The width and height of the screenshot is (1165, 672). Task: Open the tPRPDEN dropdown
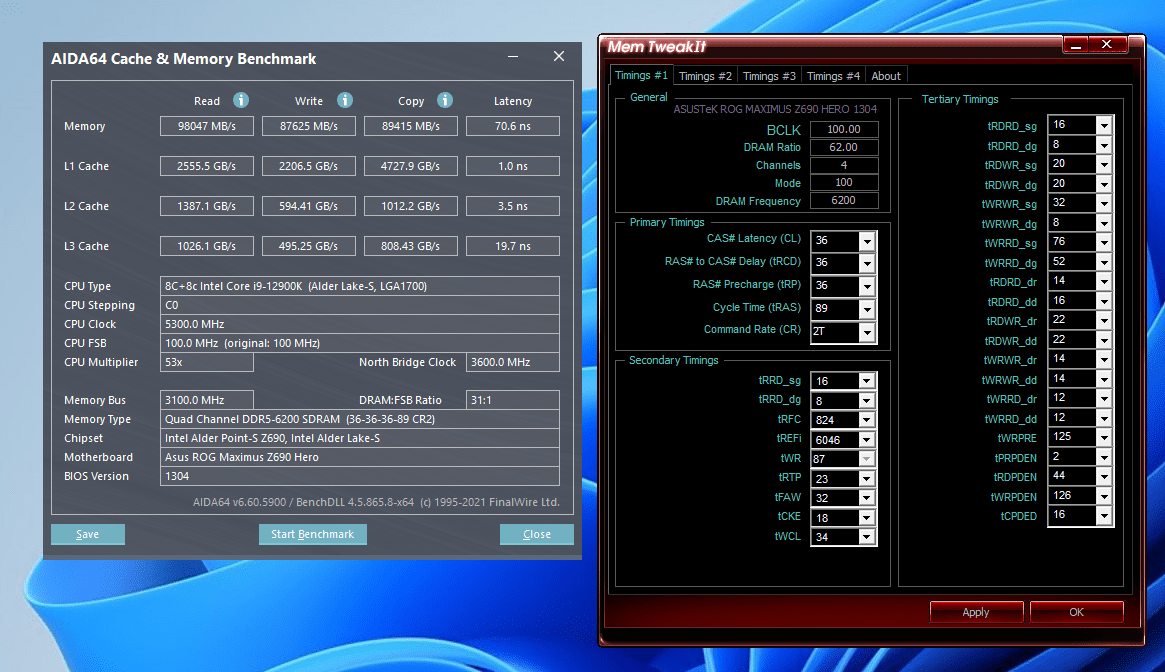[1104, 457]
